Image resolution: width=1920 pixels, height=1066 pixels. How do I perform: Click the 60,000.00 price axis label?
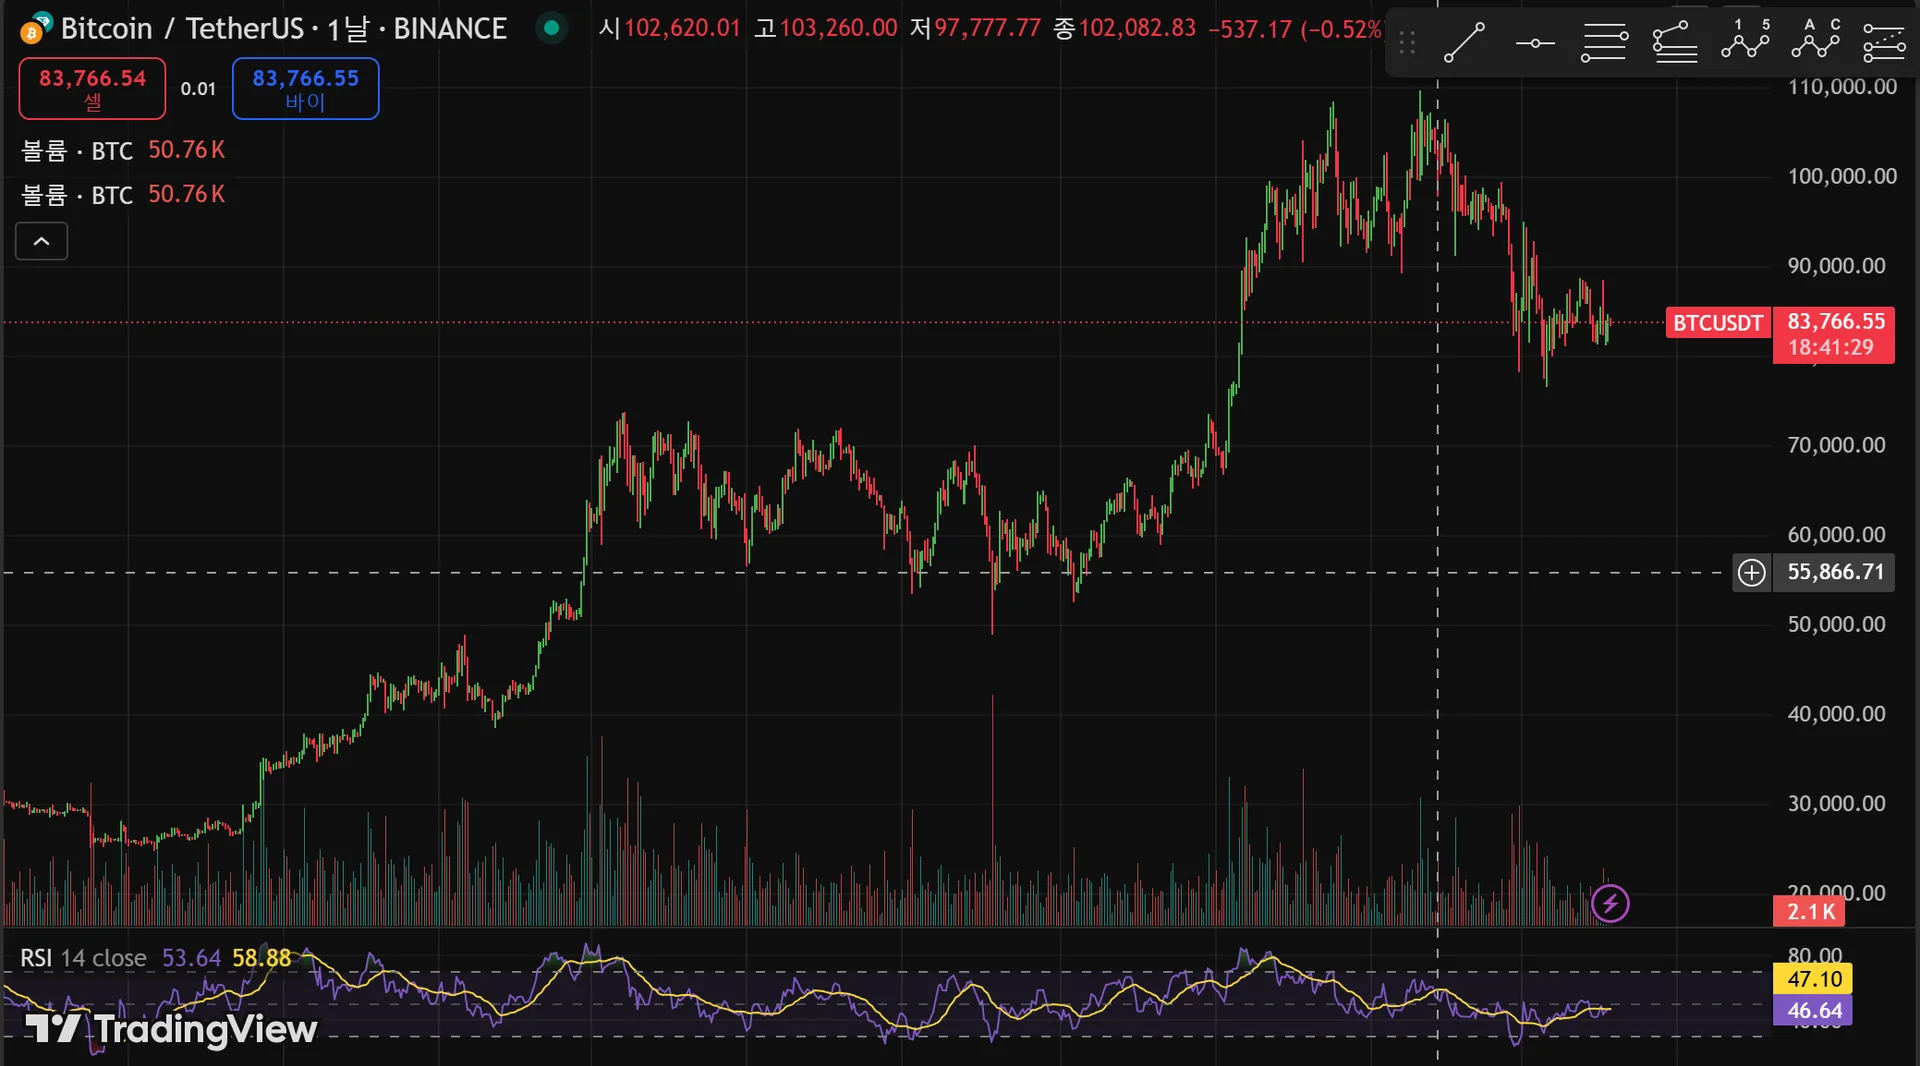tap(1837, 535)
